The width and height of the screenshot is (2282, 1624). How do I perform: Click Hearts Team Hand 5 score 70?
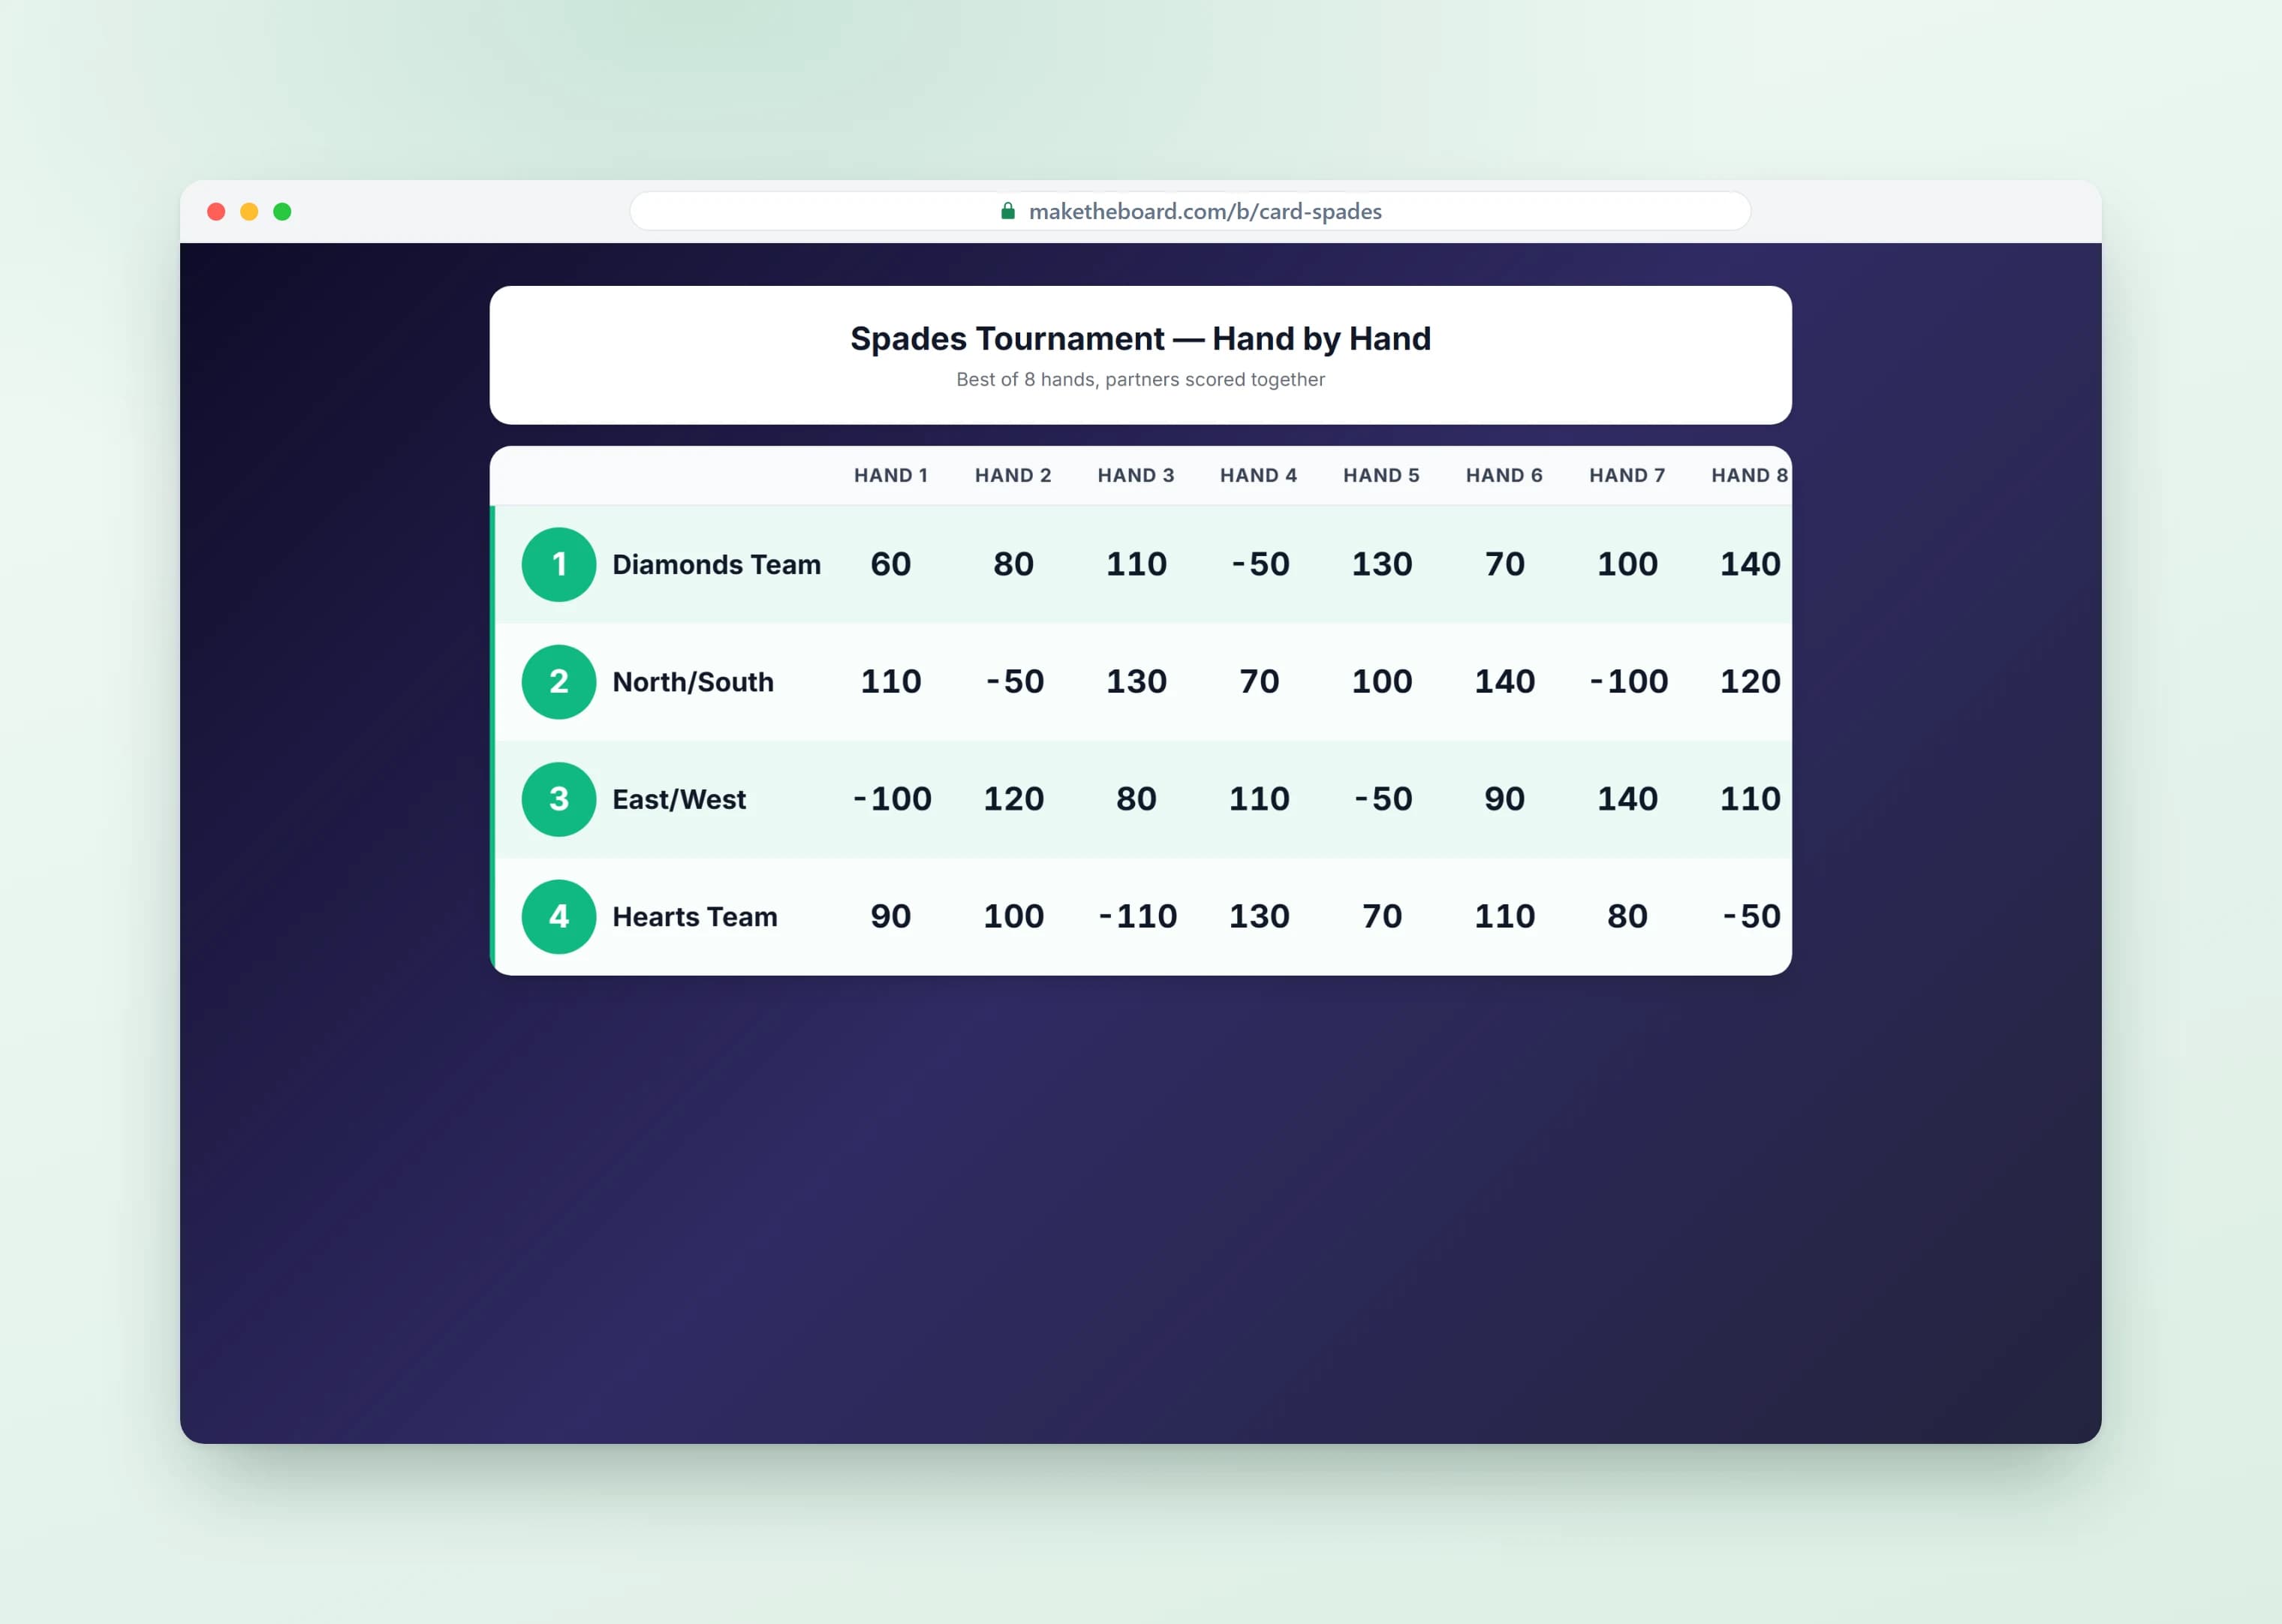pyautogui.click(x=1382, y=917)
